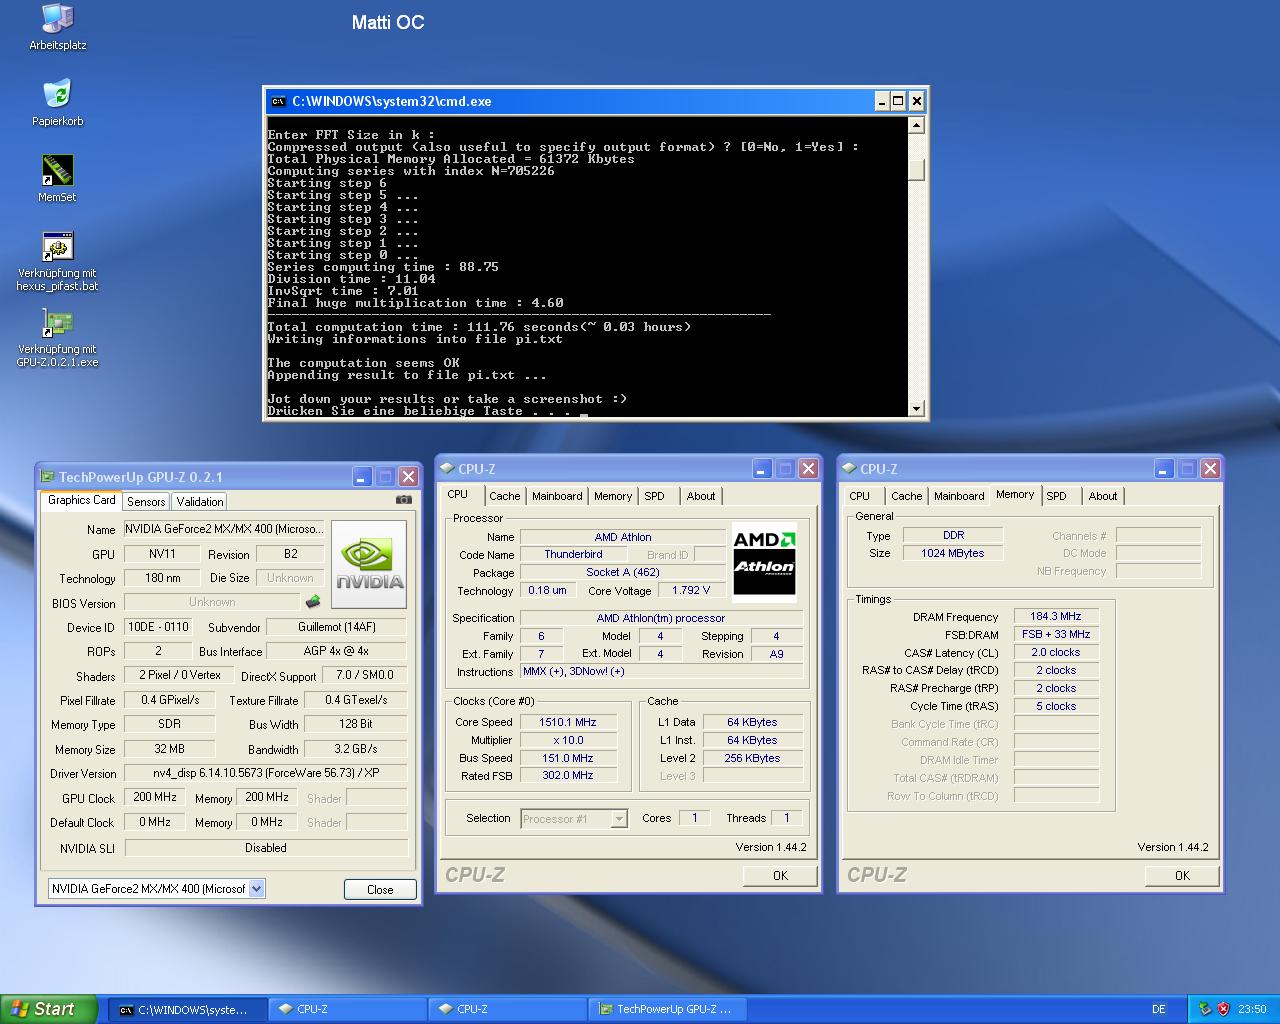This screenshot has height=1024, width=1280.
Task: Click the DRAM Frequency 184.3 MHz value
Action: [1056, 616]
